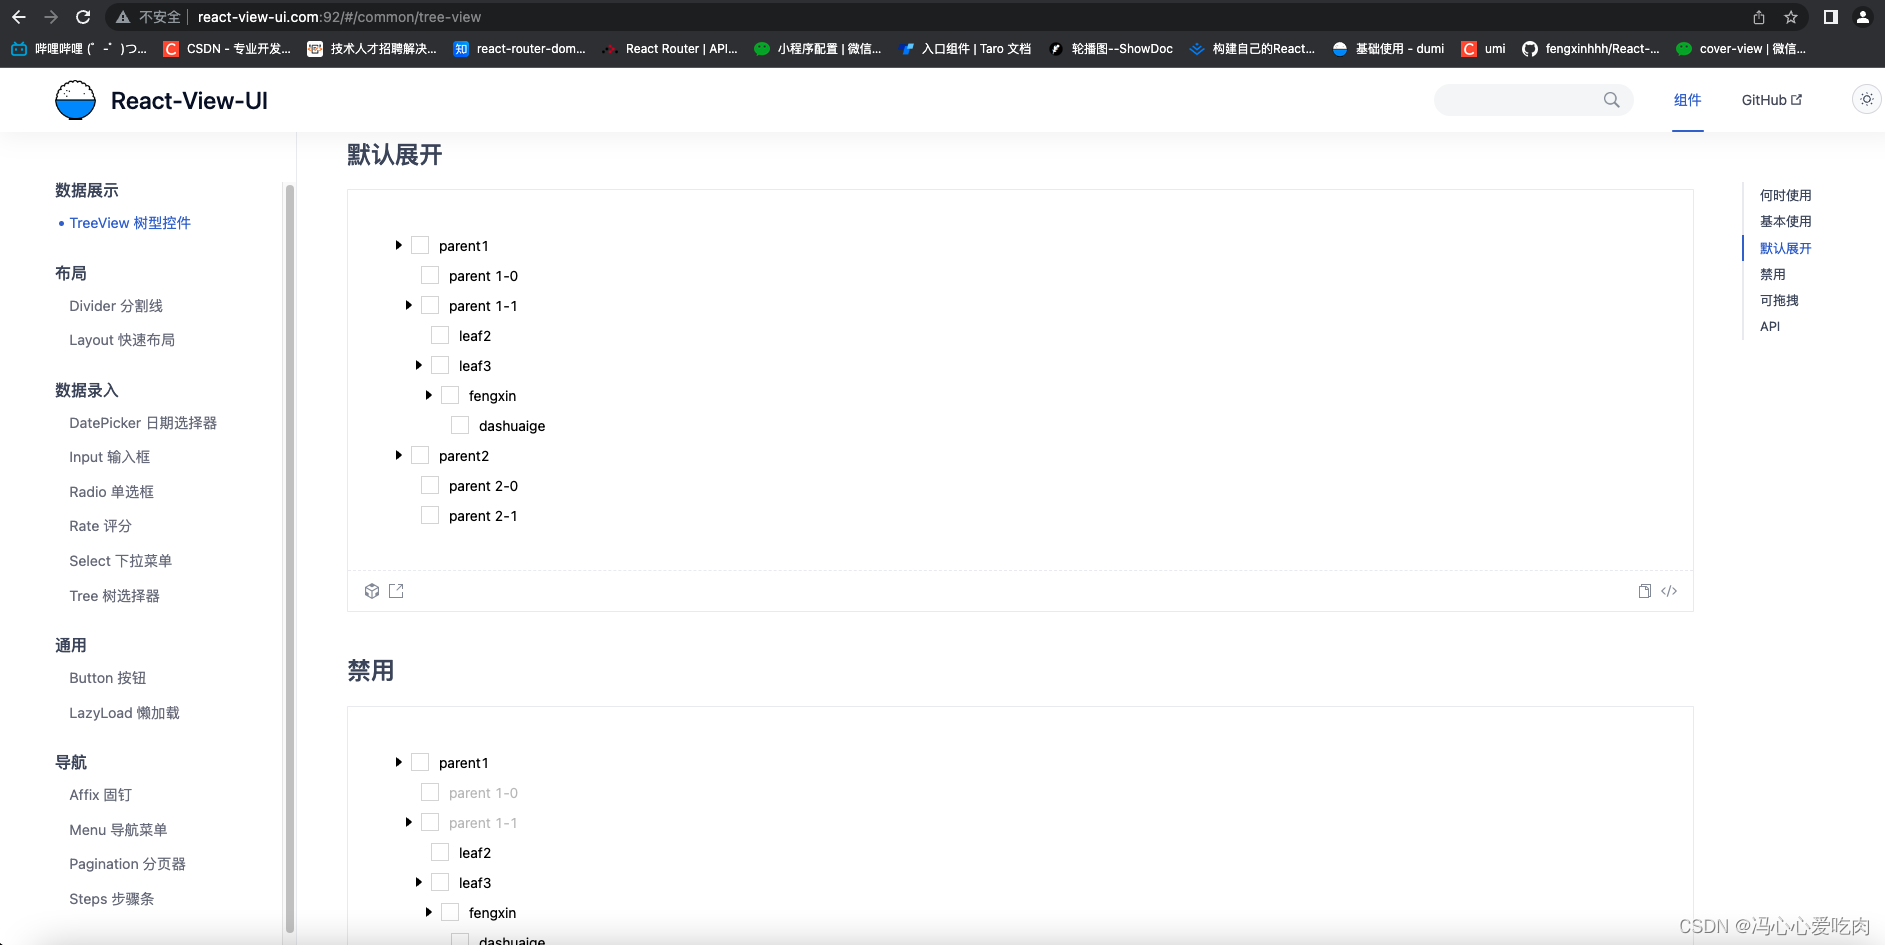Open the browser side panel icon
The width and height of the screenshot is (1885, 945).
click(x=1830, y=17)
